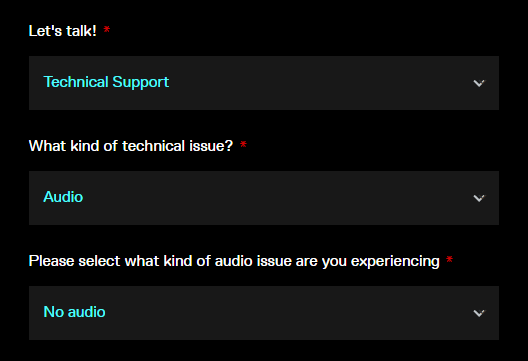Click the red asterisk after technical issue question
The height and width of the screenshot is (361, 528).
point(243,145)
